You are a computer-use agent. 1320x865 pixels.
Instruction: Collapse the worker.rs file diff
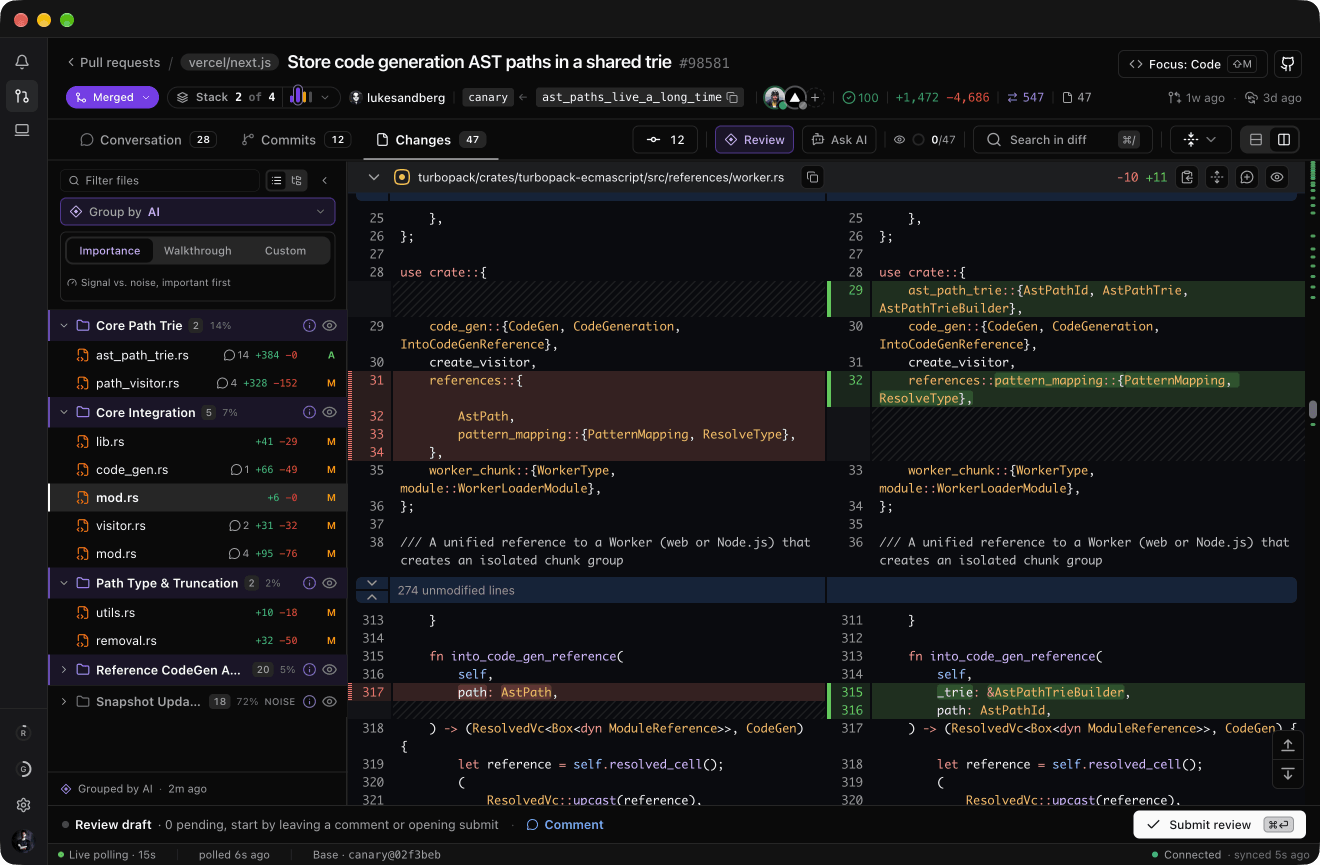[374, 177]
